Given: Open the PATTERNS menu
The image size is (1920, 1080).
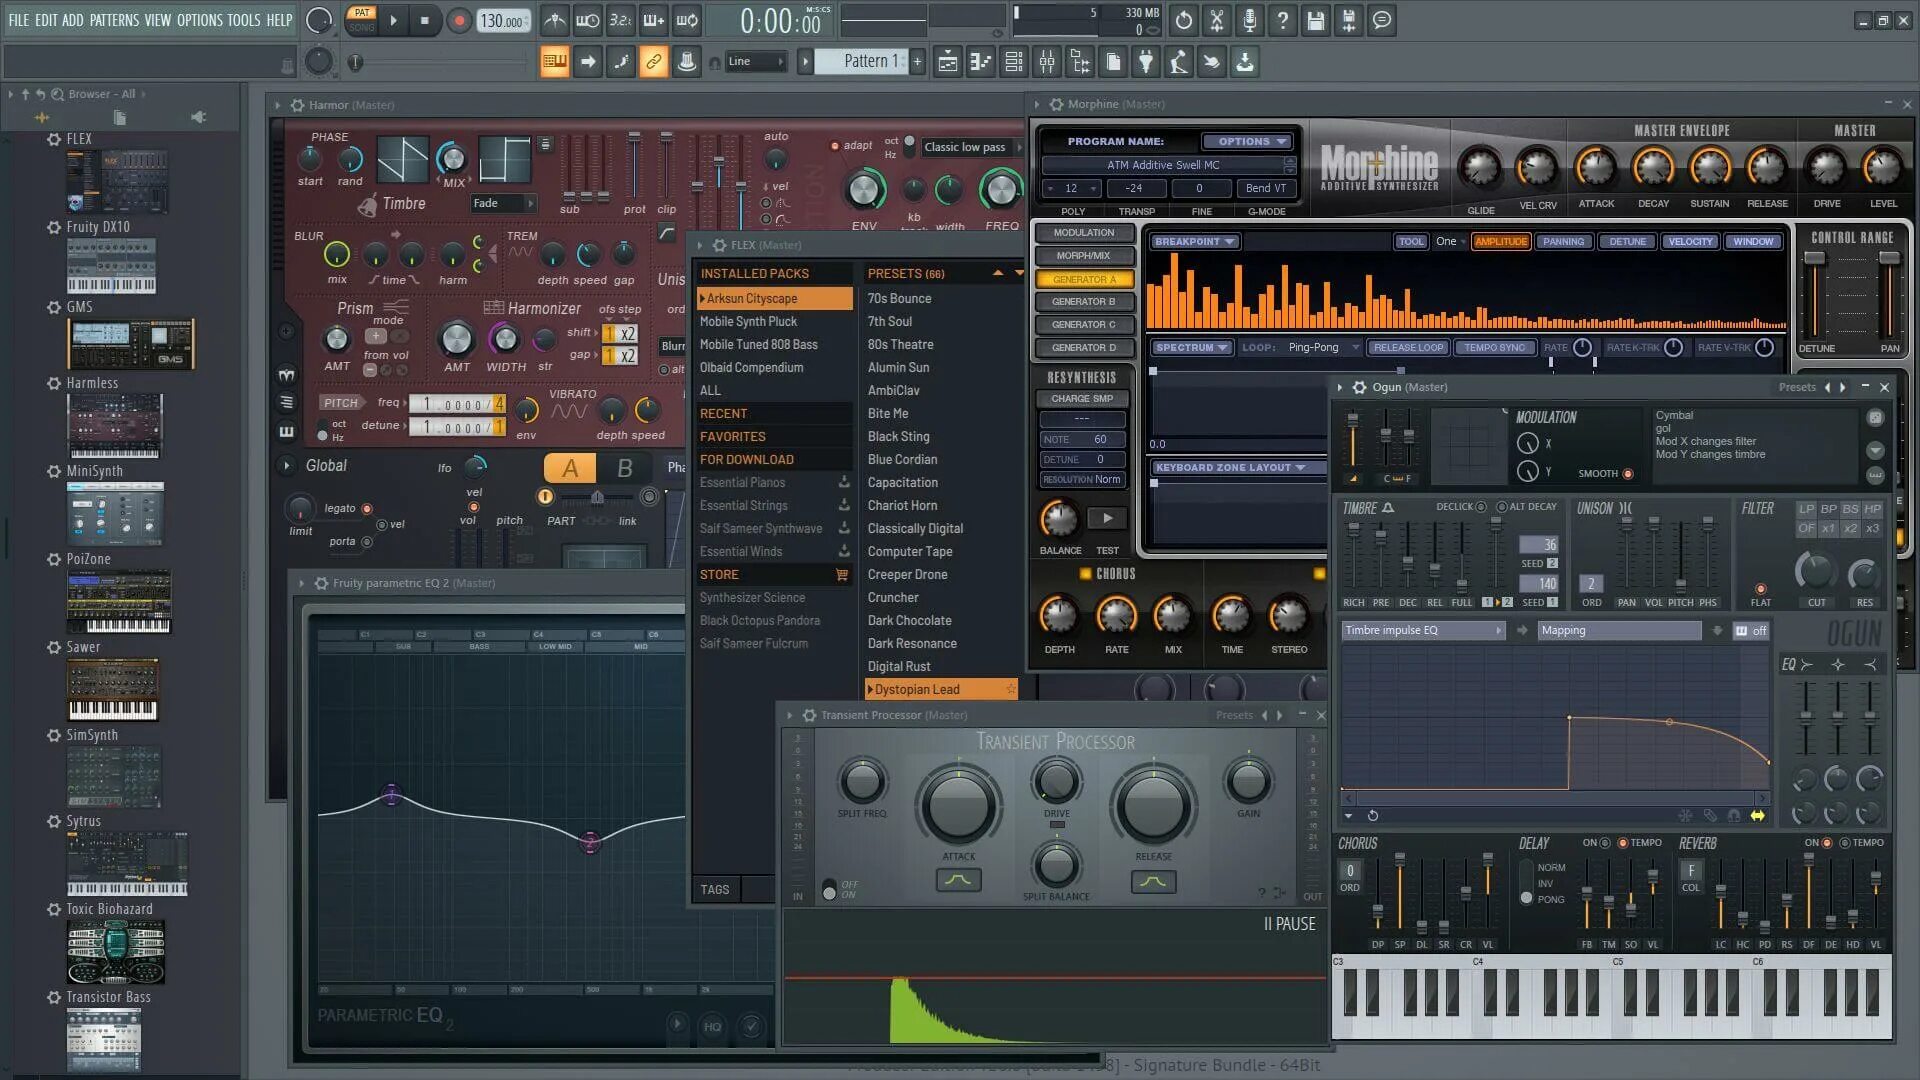Looking at the screenshot, I should (114, 20).
